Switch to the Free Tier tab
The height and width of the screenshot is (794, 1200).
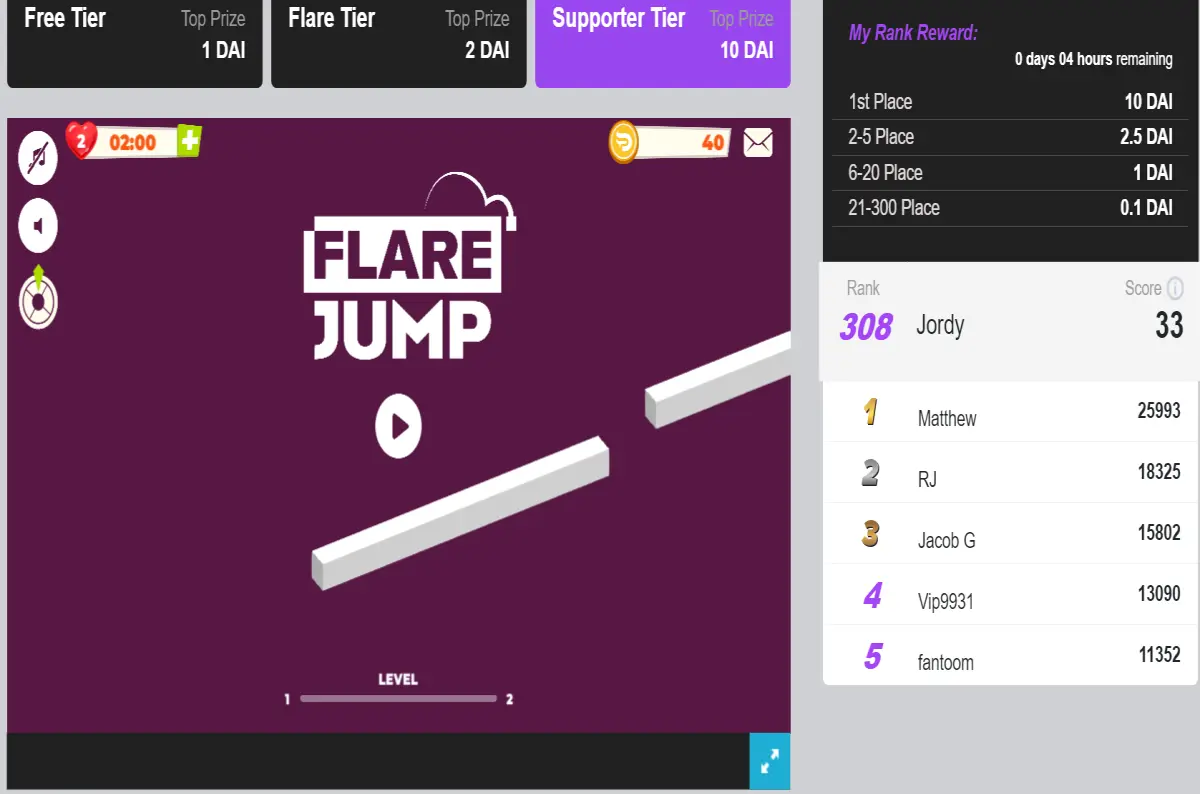[135, 44]
